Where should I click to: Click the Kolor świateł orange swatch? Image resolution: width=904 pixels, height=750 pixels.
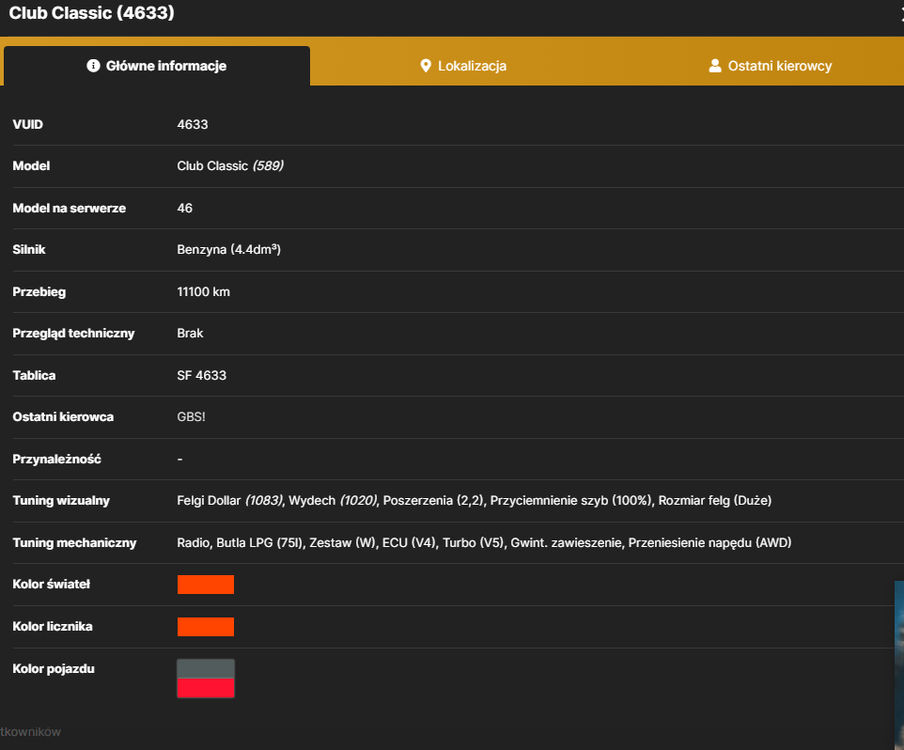[x=205, y=585]
